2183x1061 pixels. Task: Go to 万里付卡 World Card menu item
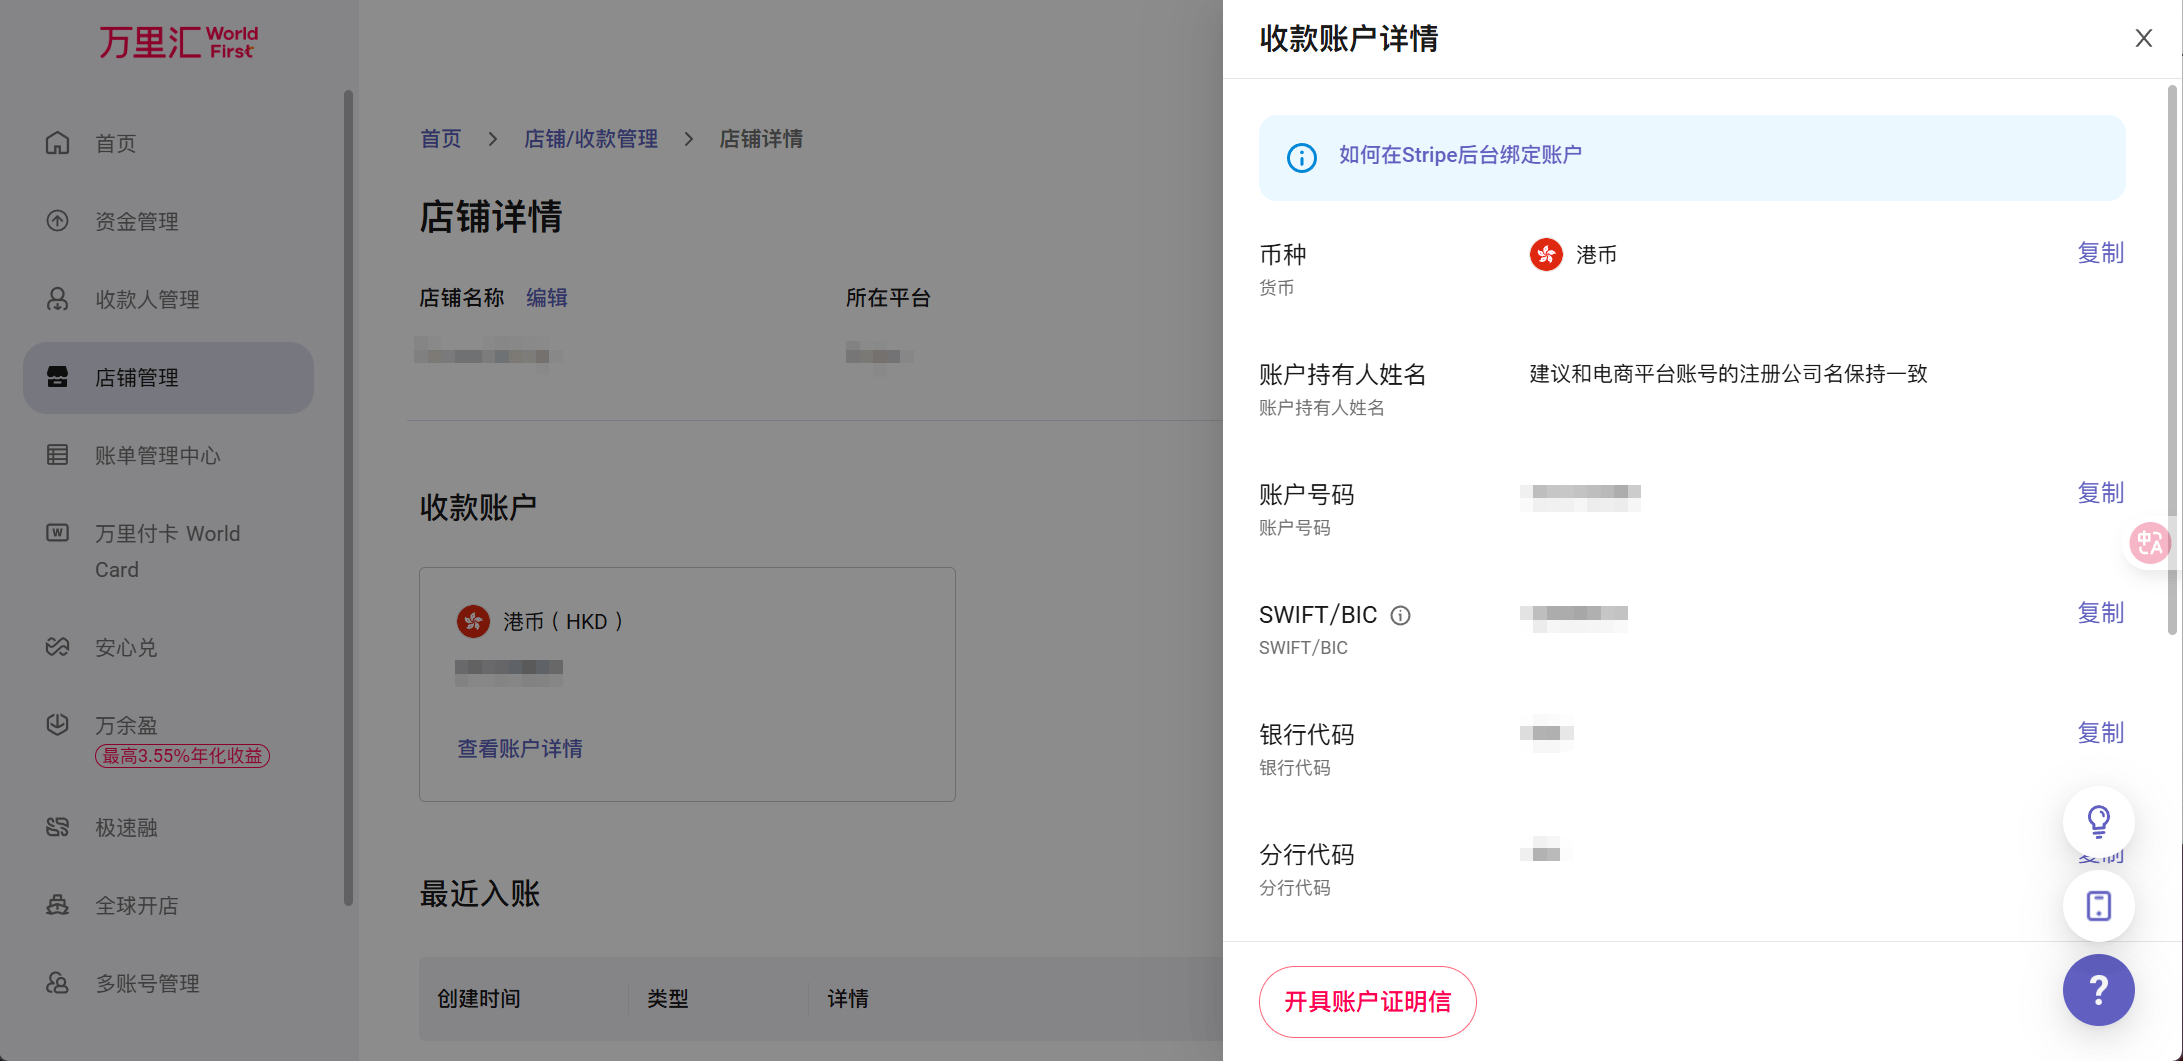coord(167,551)
